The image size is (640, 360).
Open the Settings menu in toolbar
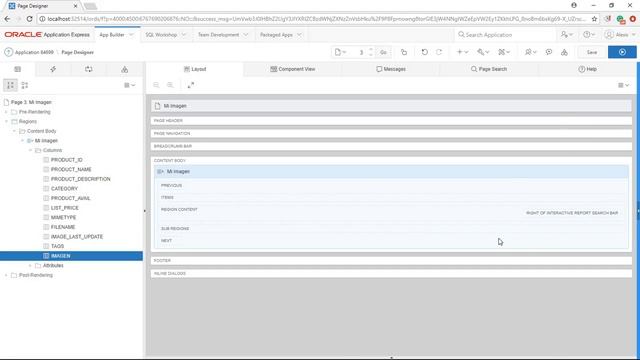(x=504, y=52)
